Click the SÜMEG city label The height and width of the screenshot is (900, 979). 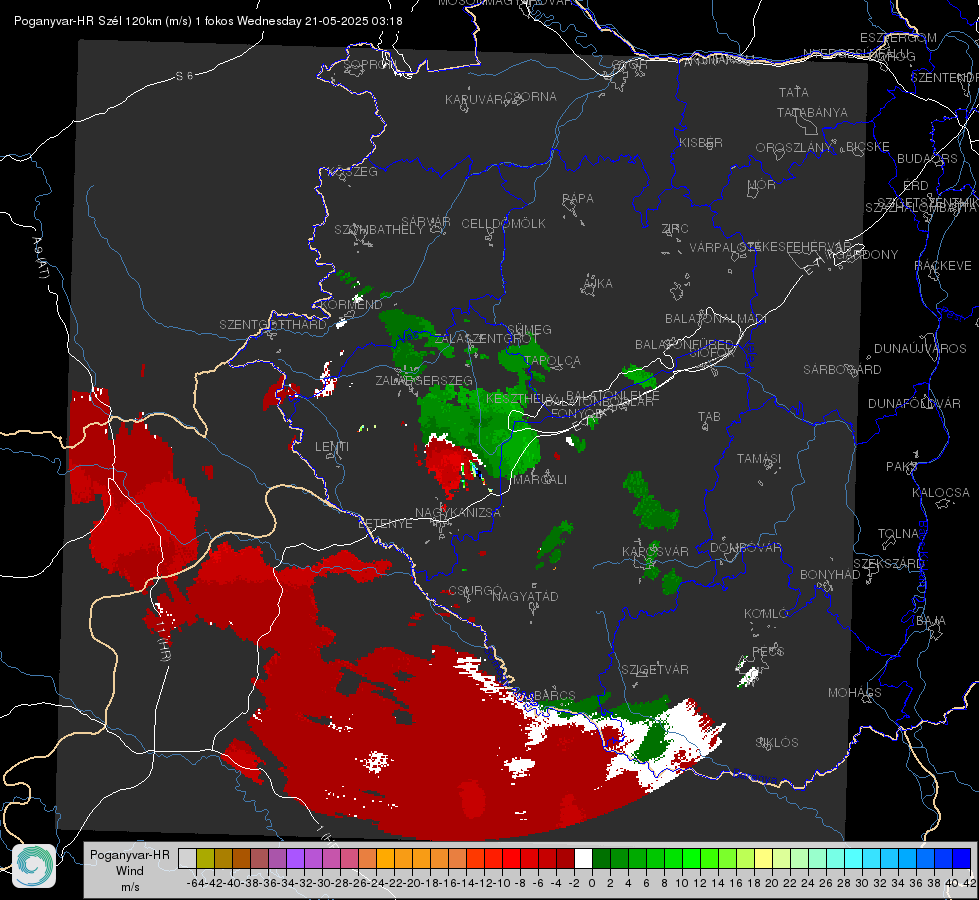pos(529,330)
